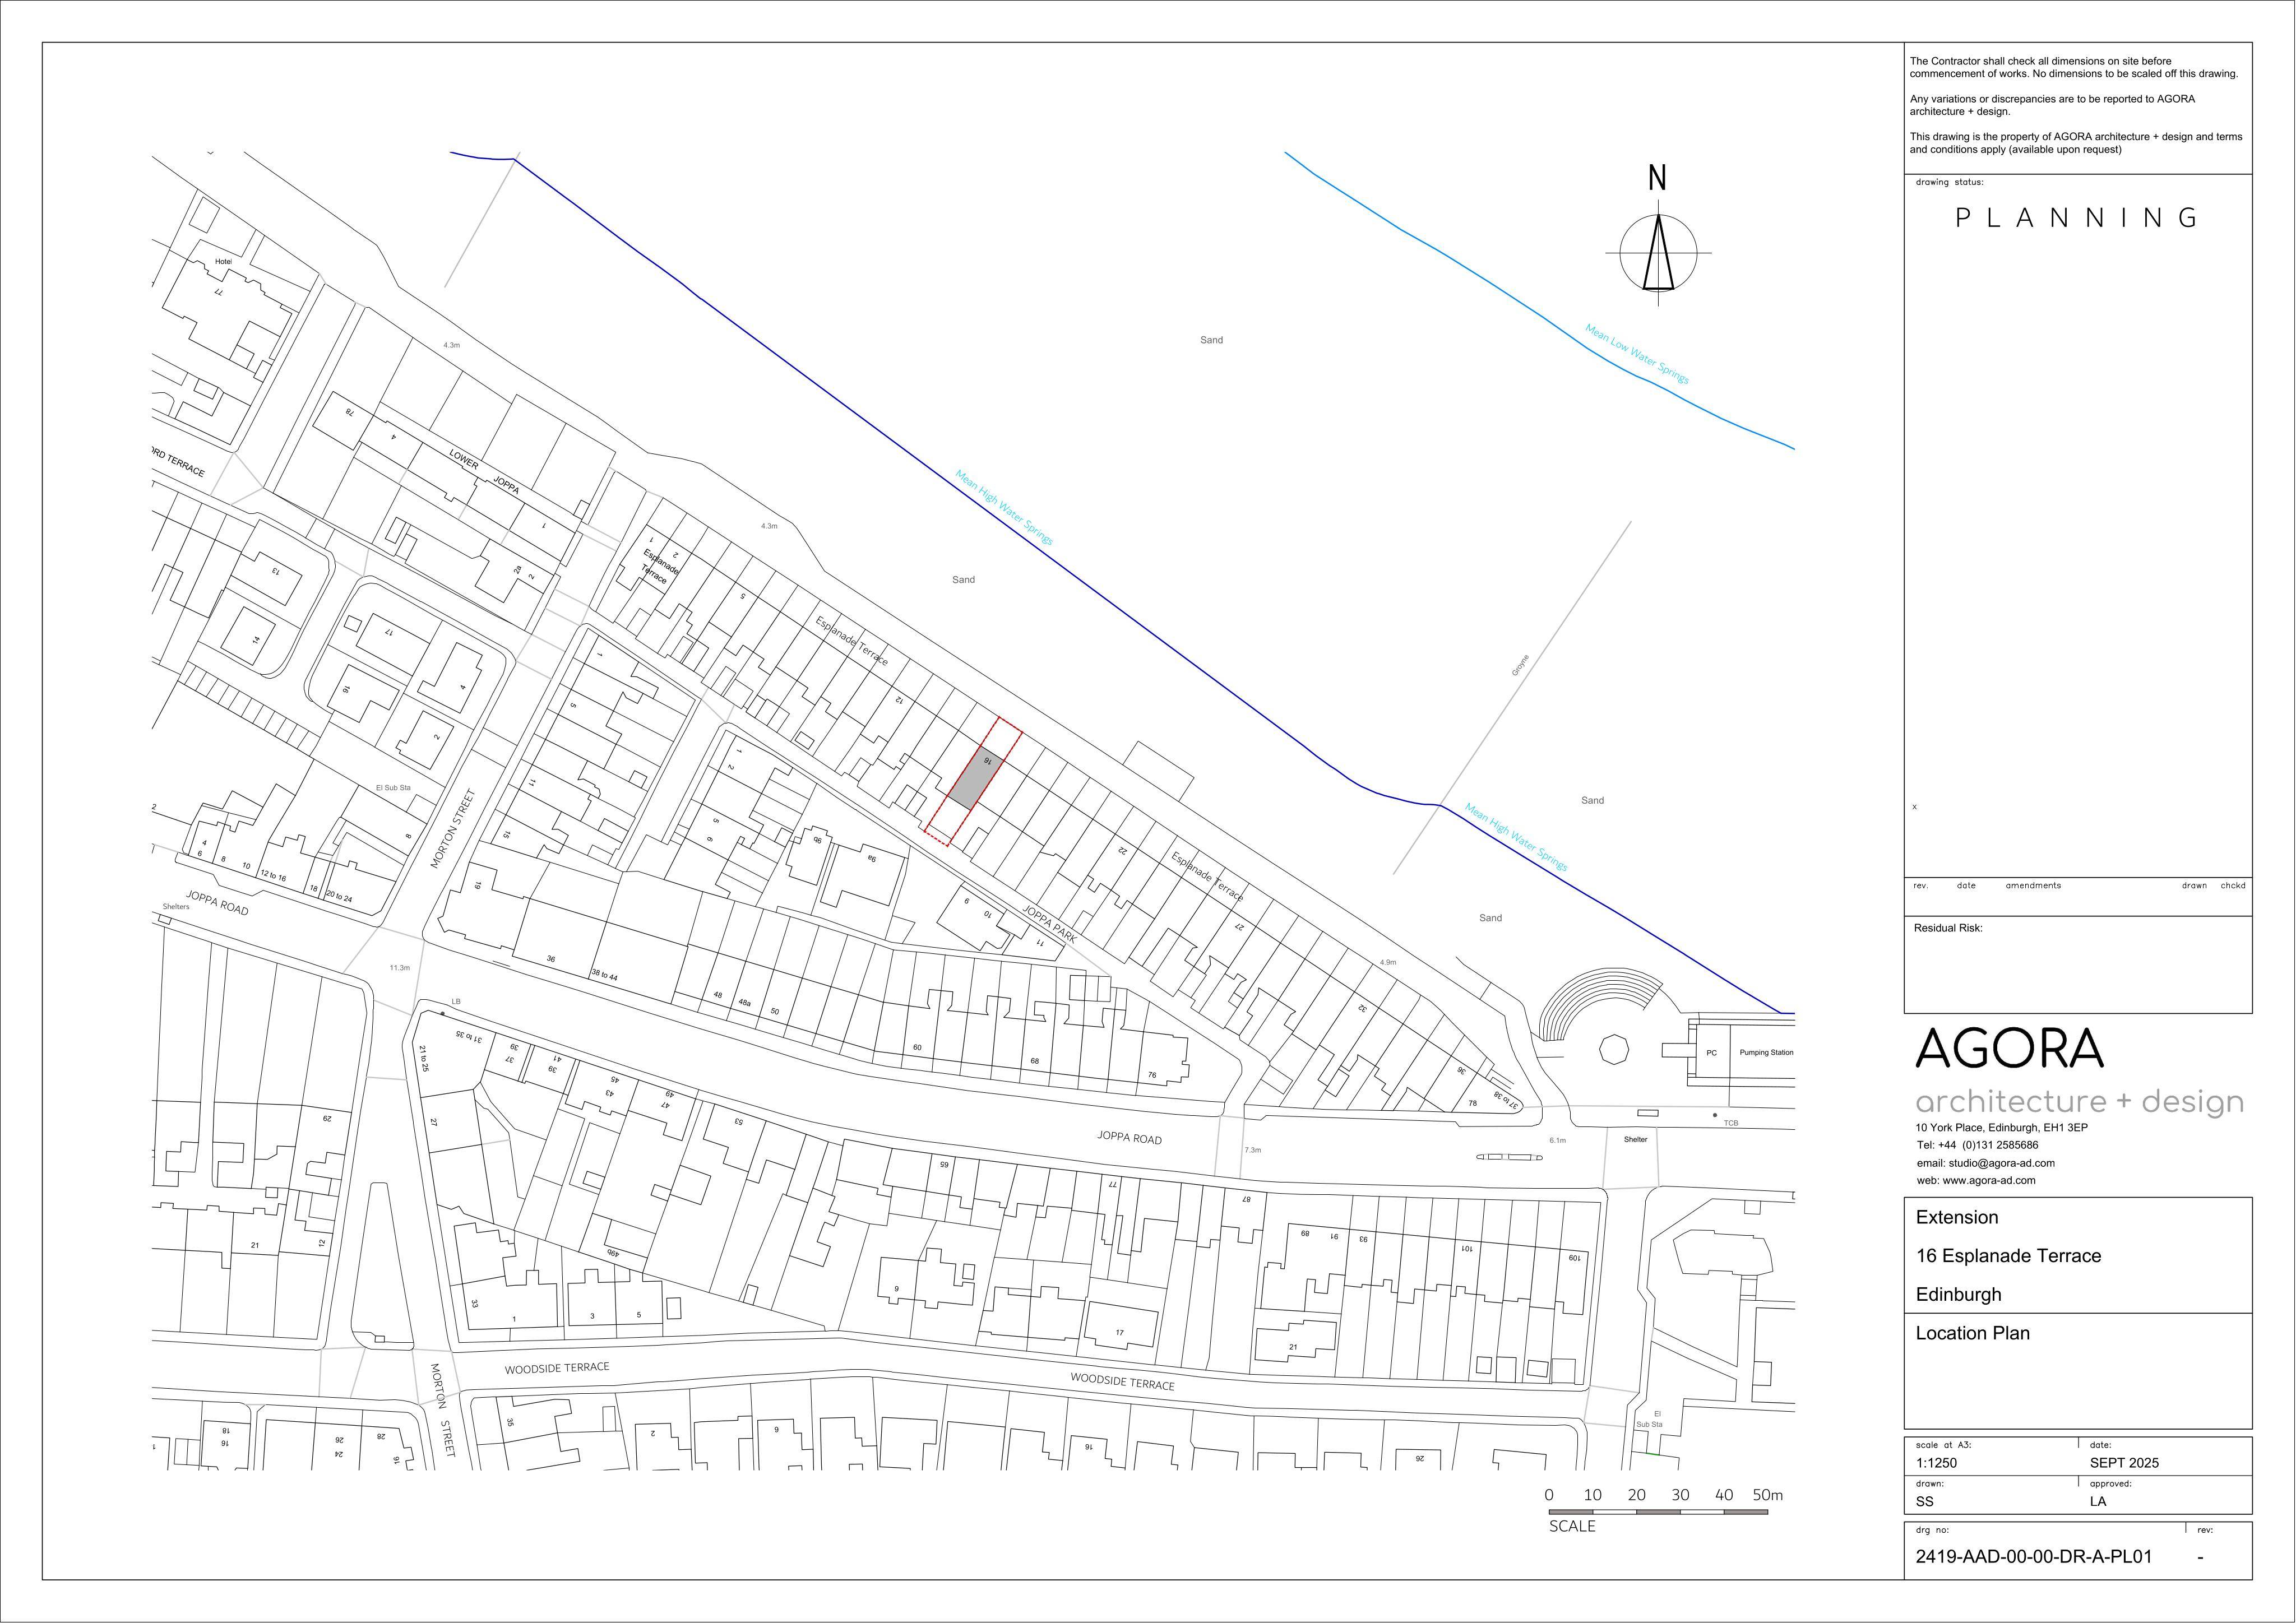Click the 'drawing status:' field label
The height and width of the screenshot is (1623, 2296).
point(1949,183)
